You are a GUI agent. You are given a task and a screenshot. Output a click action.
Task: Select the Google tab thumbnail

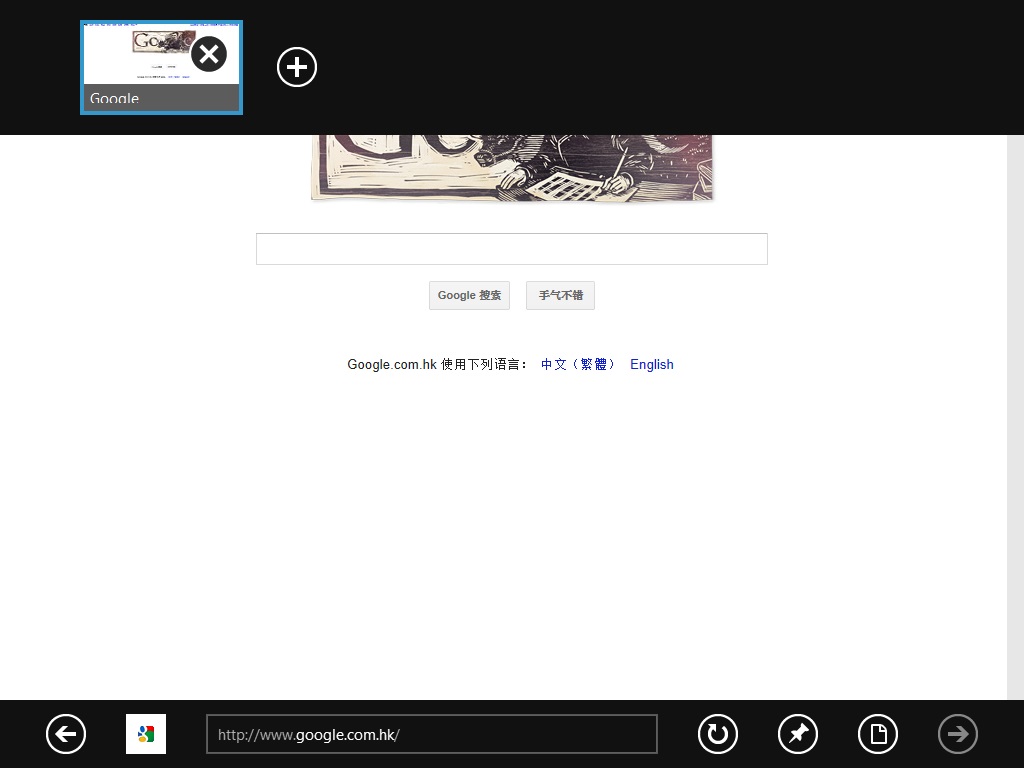click(161, 67)
